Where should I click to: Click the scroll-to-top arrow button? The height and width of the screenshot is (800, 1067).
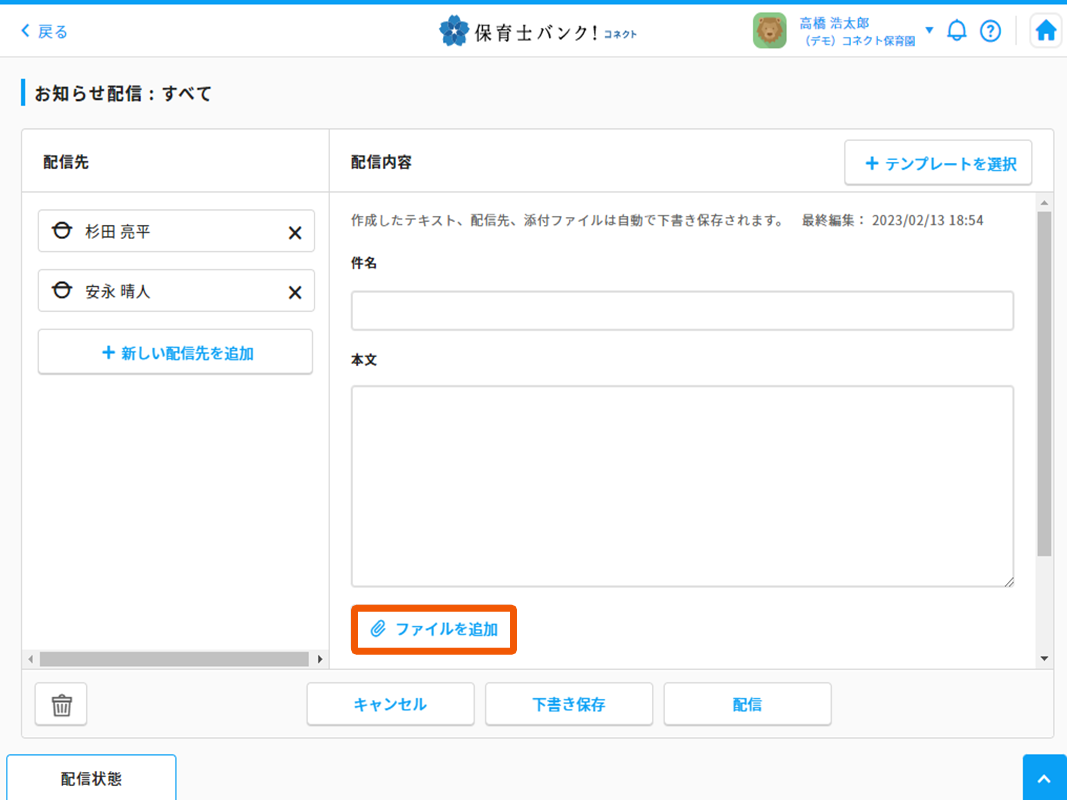click(1044, 778)
